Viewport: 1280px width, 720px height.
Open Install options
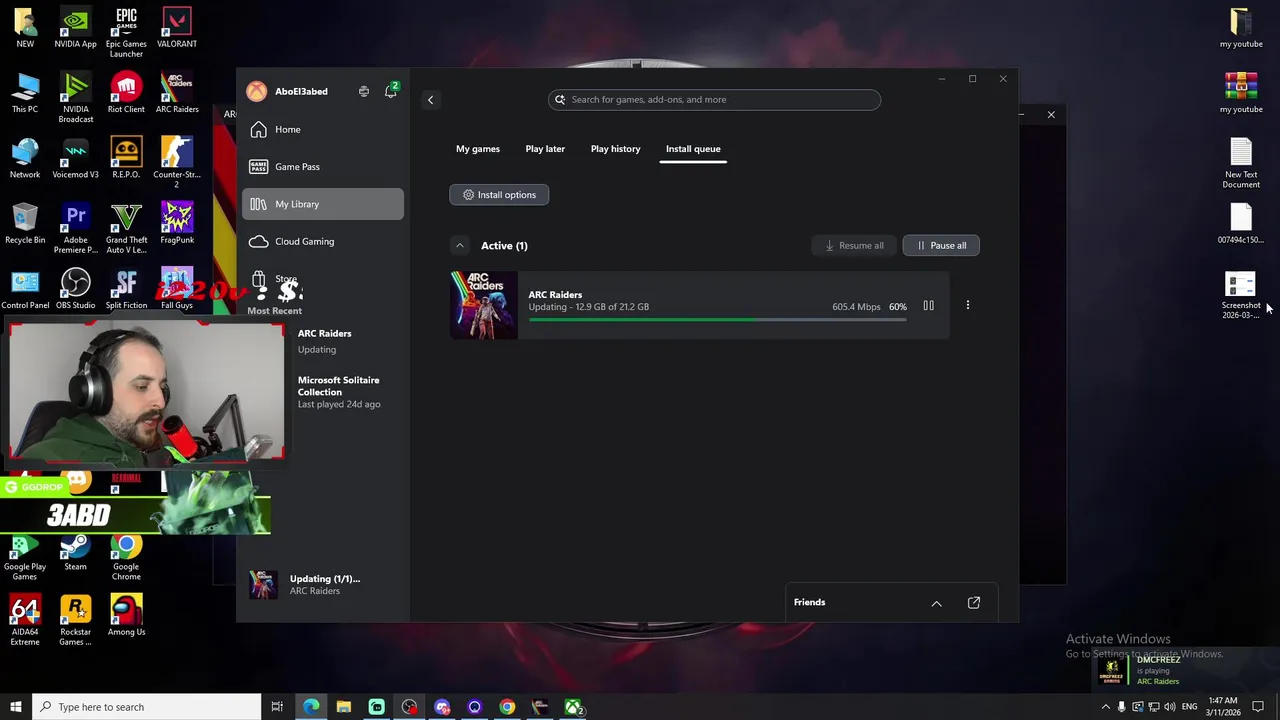coord(499,195)
